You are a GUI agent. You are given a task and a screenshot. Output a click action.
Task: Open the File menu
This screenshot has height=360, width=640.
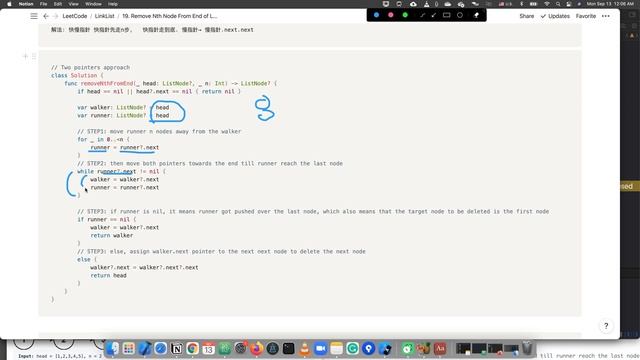(x=43, y=4)
